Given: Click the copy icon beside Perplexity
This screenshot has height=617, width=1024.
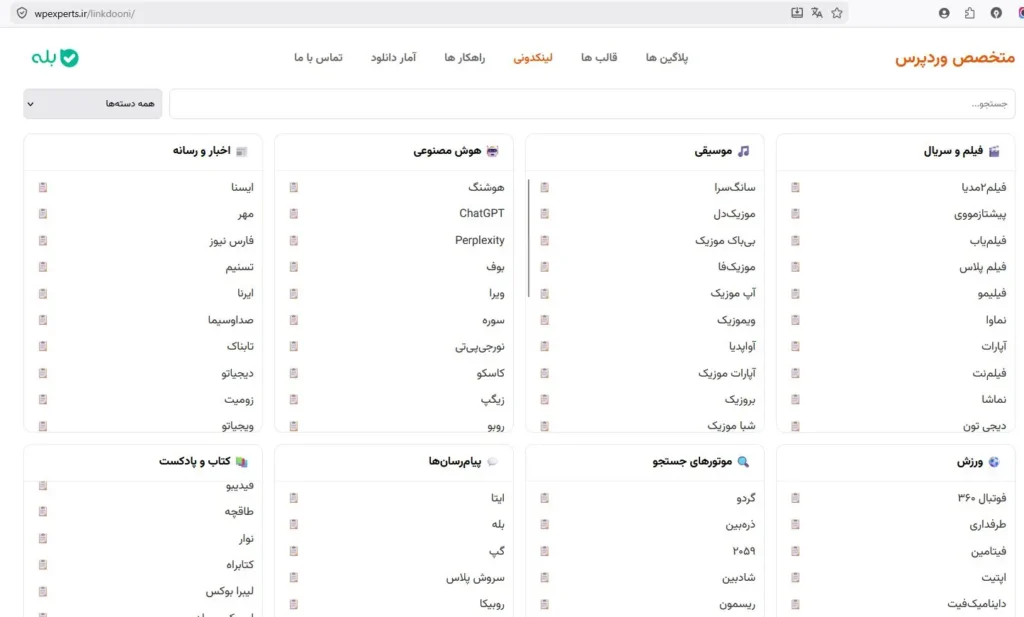Looking at the screenshot, I should click(x=294, y=240).
